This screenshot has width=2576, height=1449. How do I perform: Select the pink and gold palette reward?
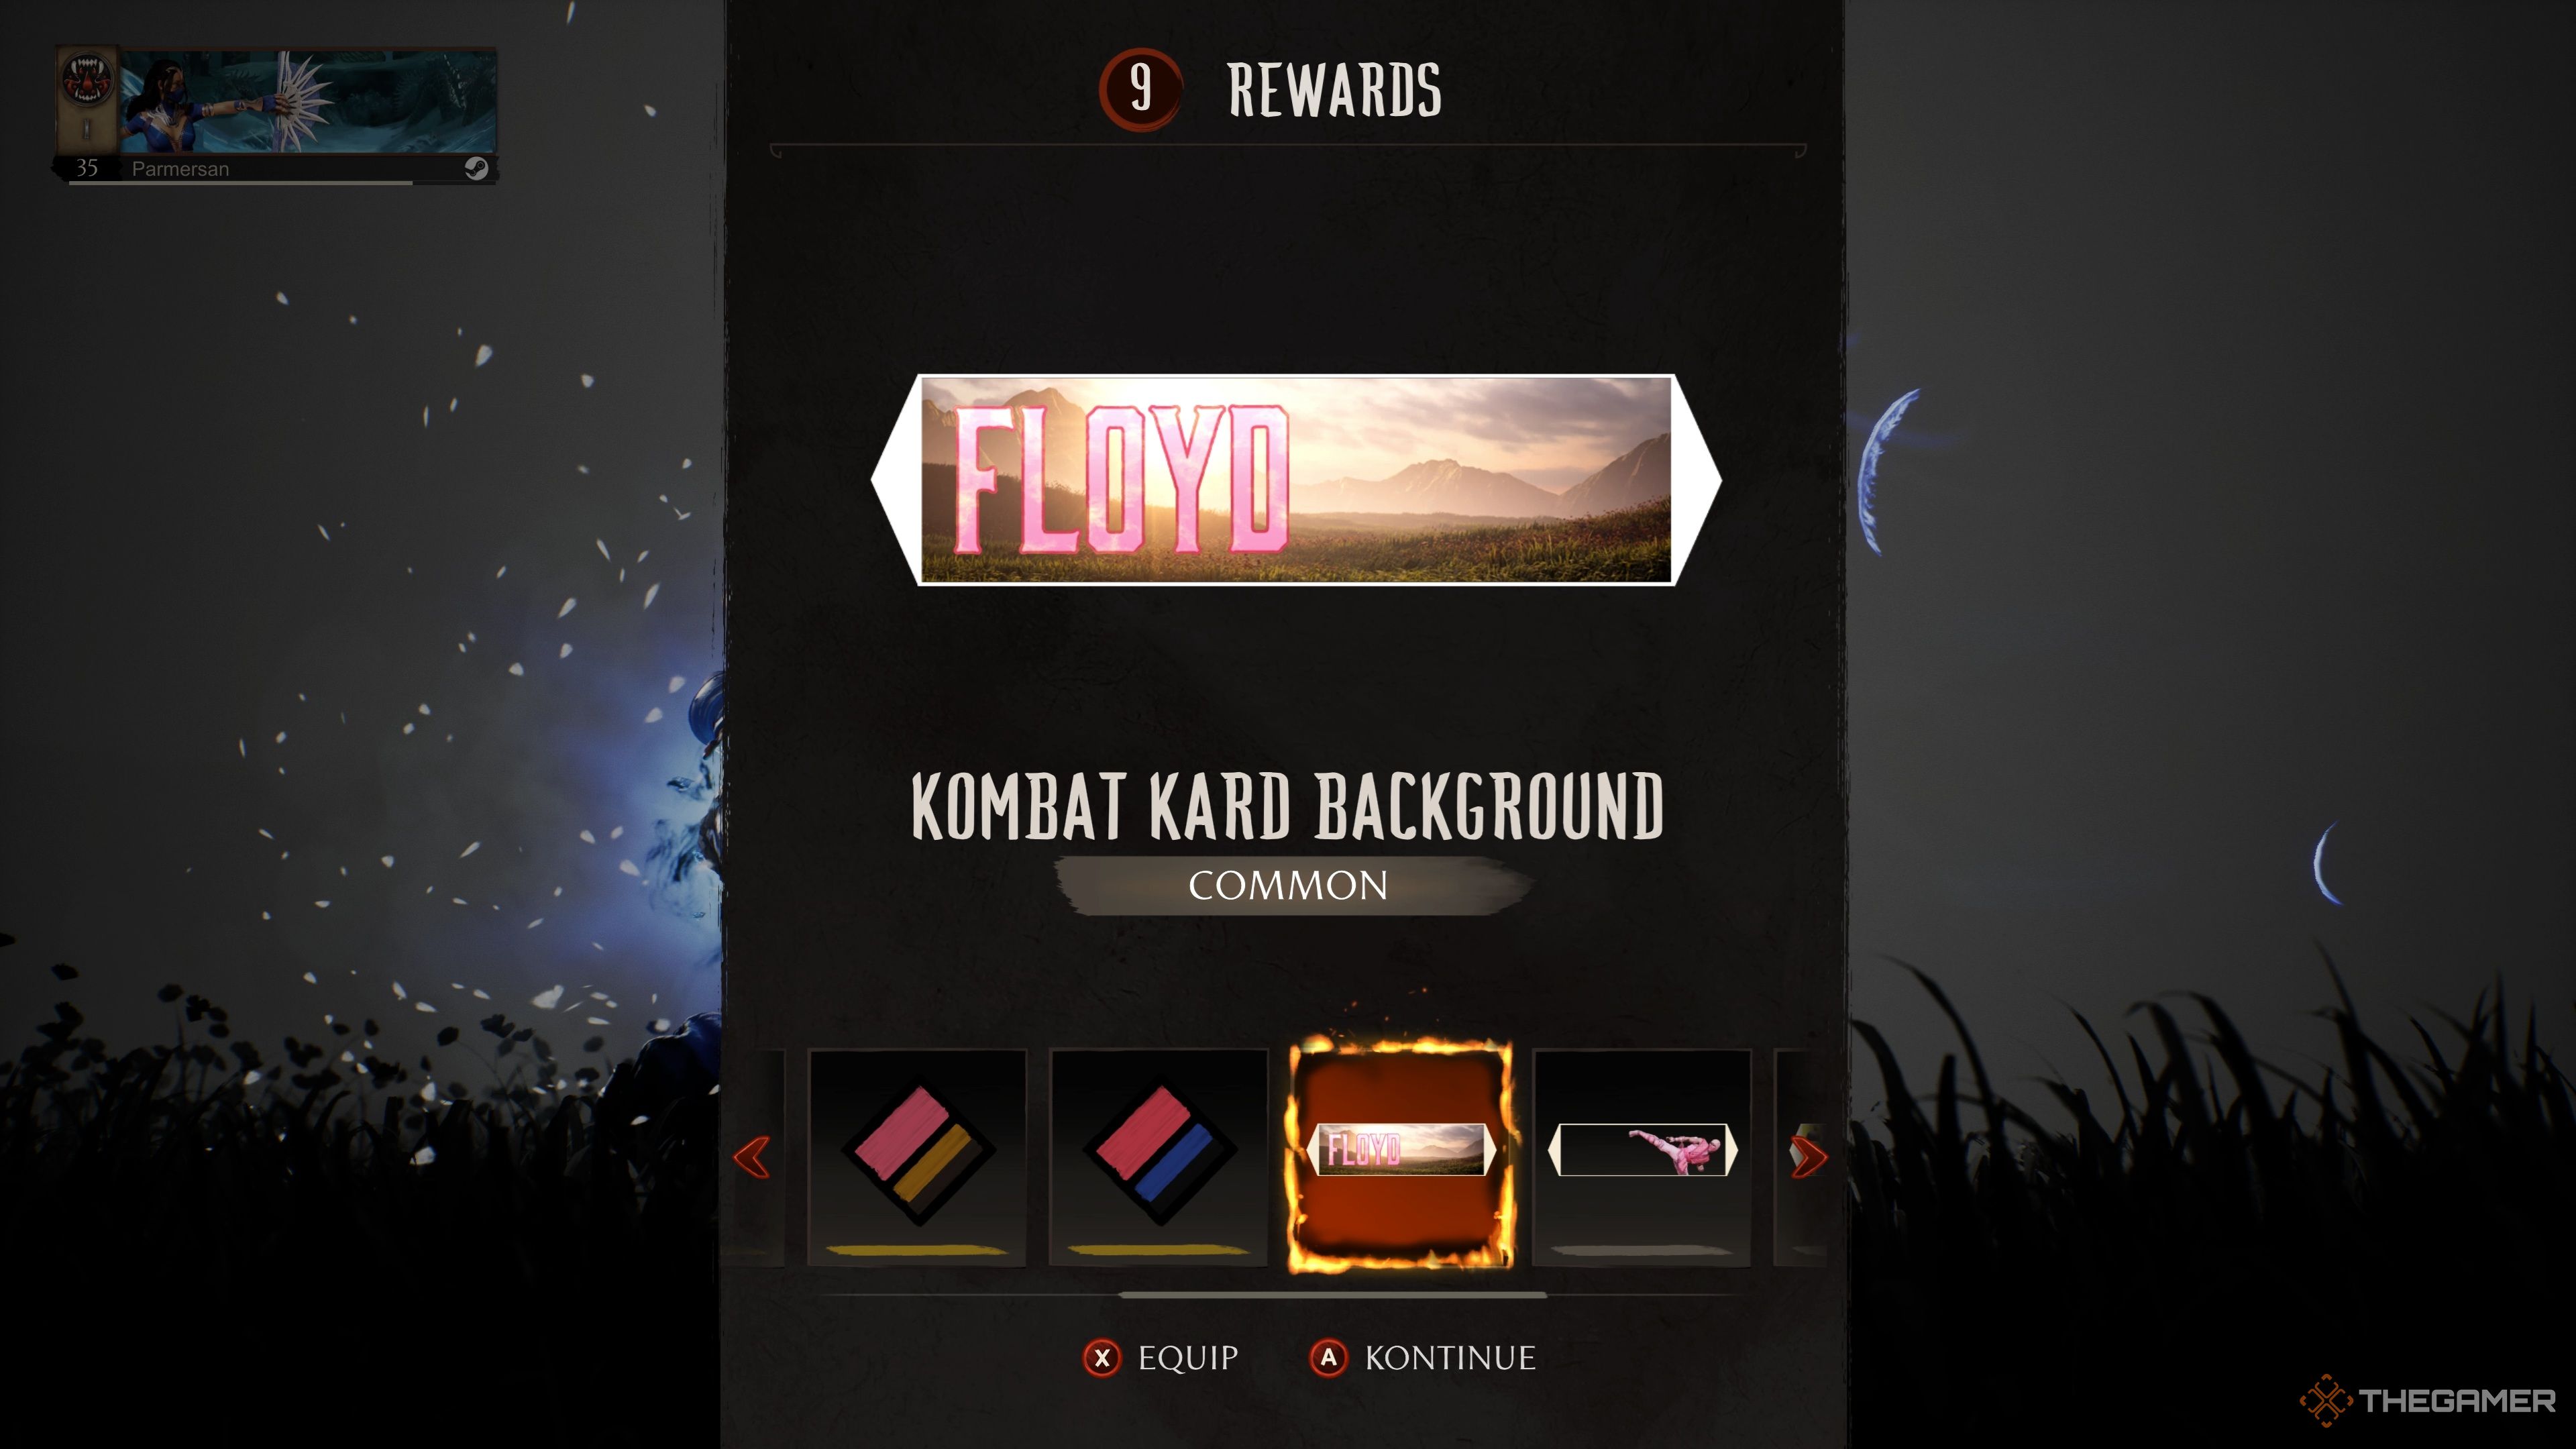point(917,1157)
